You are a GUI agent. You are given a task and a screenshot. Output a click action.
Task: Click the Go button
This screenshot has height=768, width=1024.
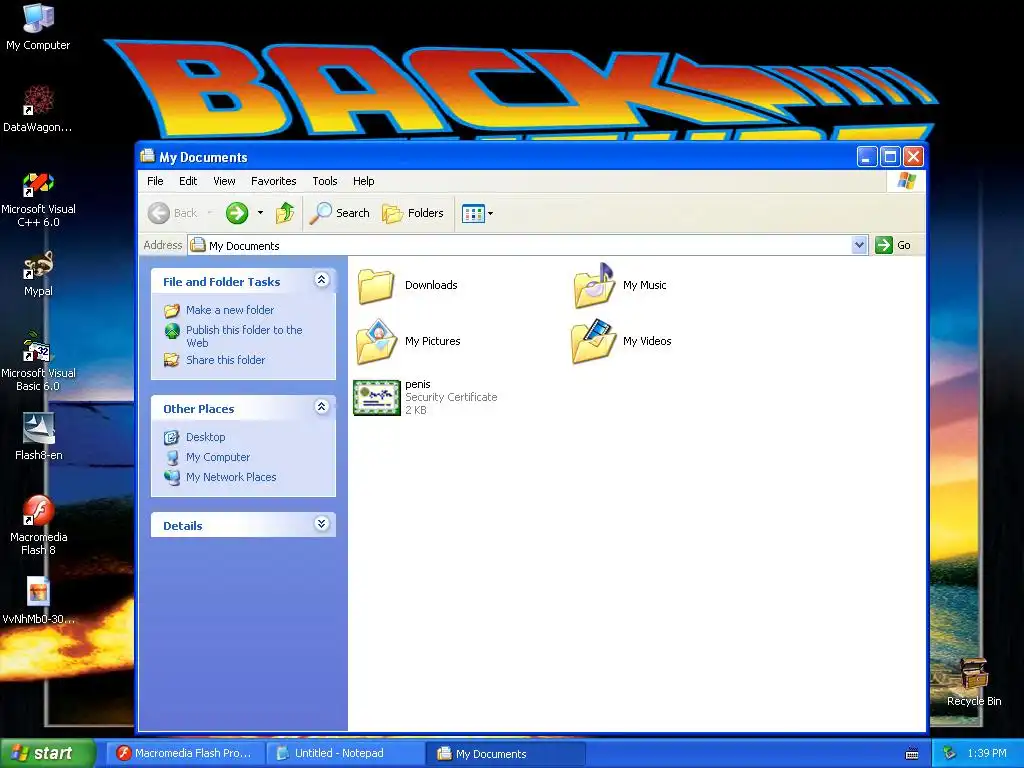(x=893, y=246)
